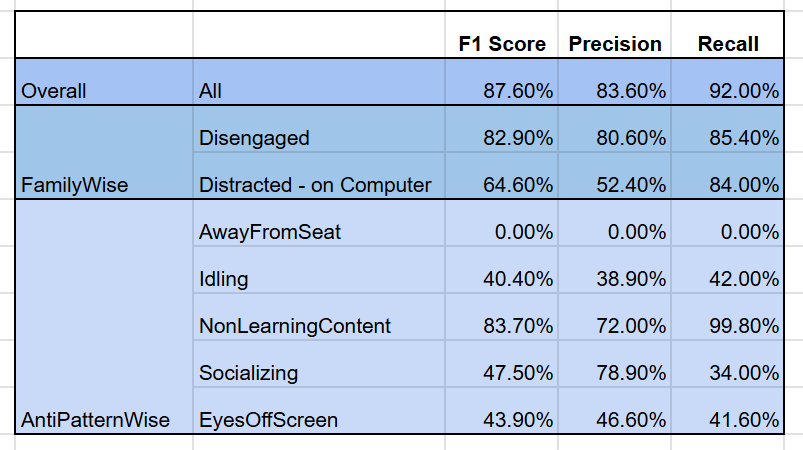
Task: Select the Recall header cell
Action: point(728,44)
